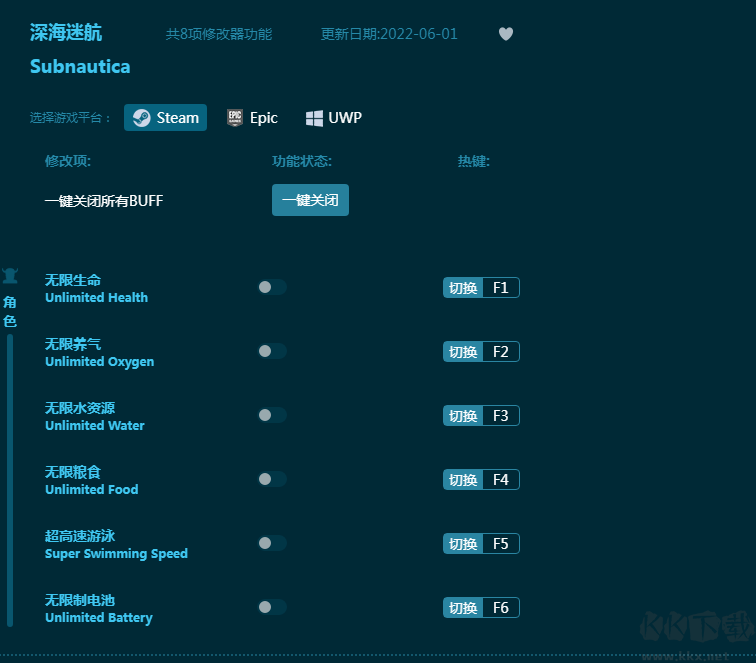Click the 无限生命 label
The height and width of the screenshot is (663, 756).
73,280
